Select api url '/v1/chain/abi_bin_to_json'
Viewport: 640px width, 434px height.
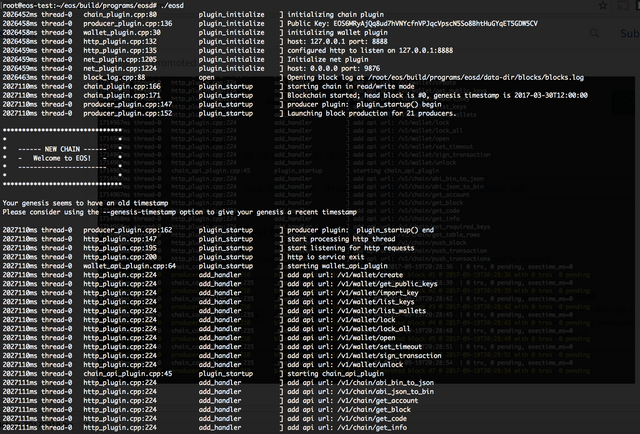386,383
